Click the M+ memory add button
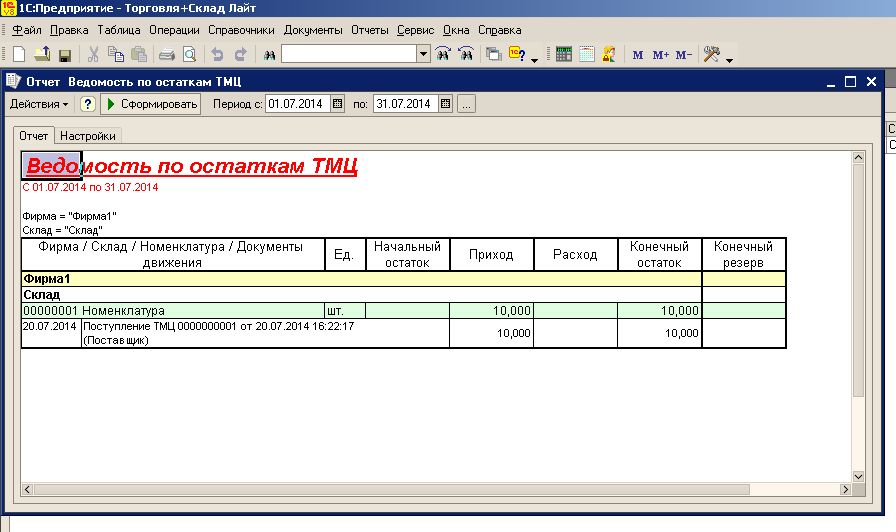Viewport: 896px width, 532px height. tap(661, 55)
